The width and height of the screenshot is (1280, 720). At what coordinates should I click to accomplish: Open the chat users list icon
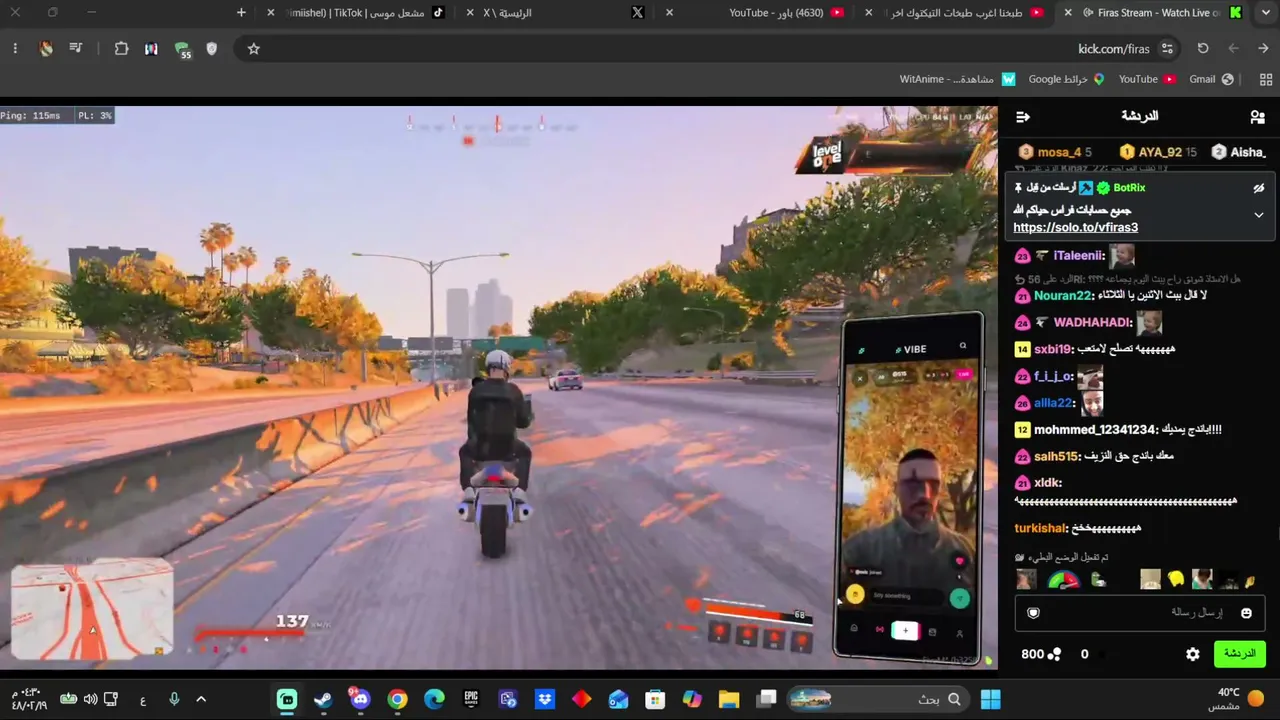tap(1257, 117)
